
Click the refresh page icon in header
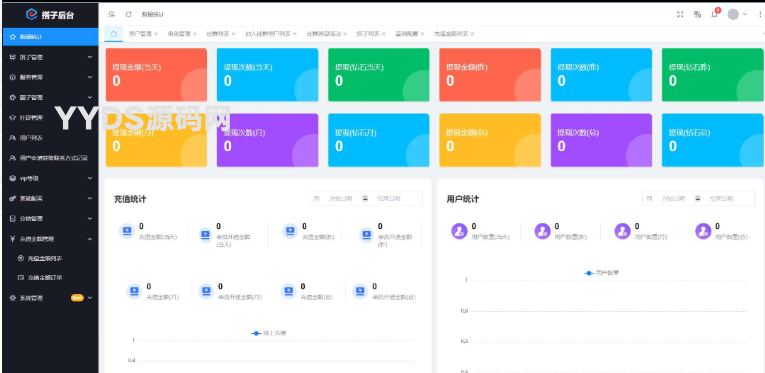click(129, 14)
